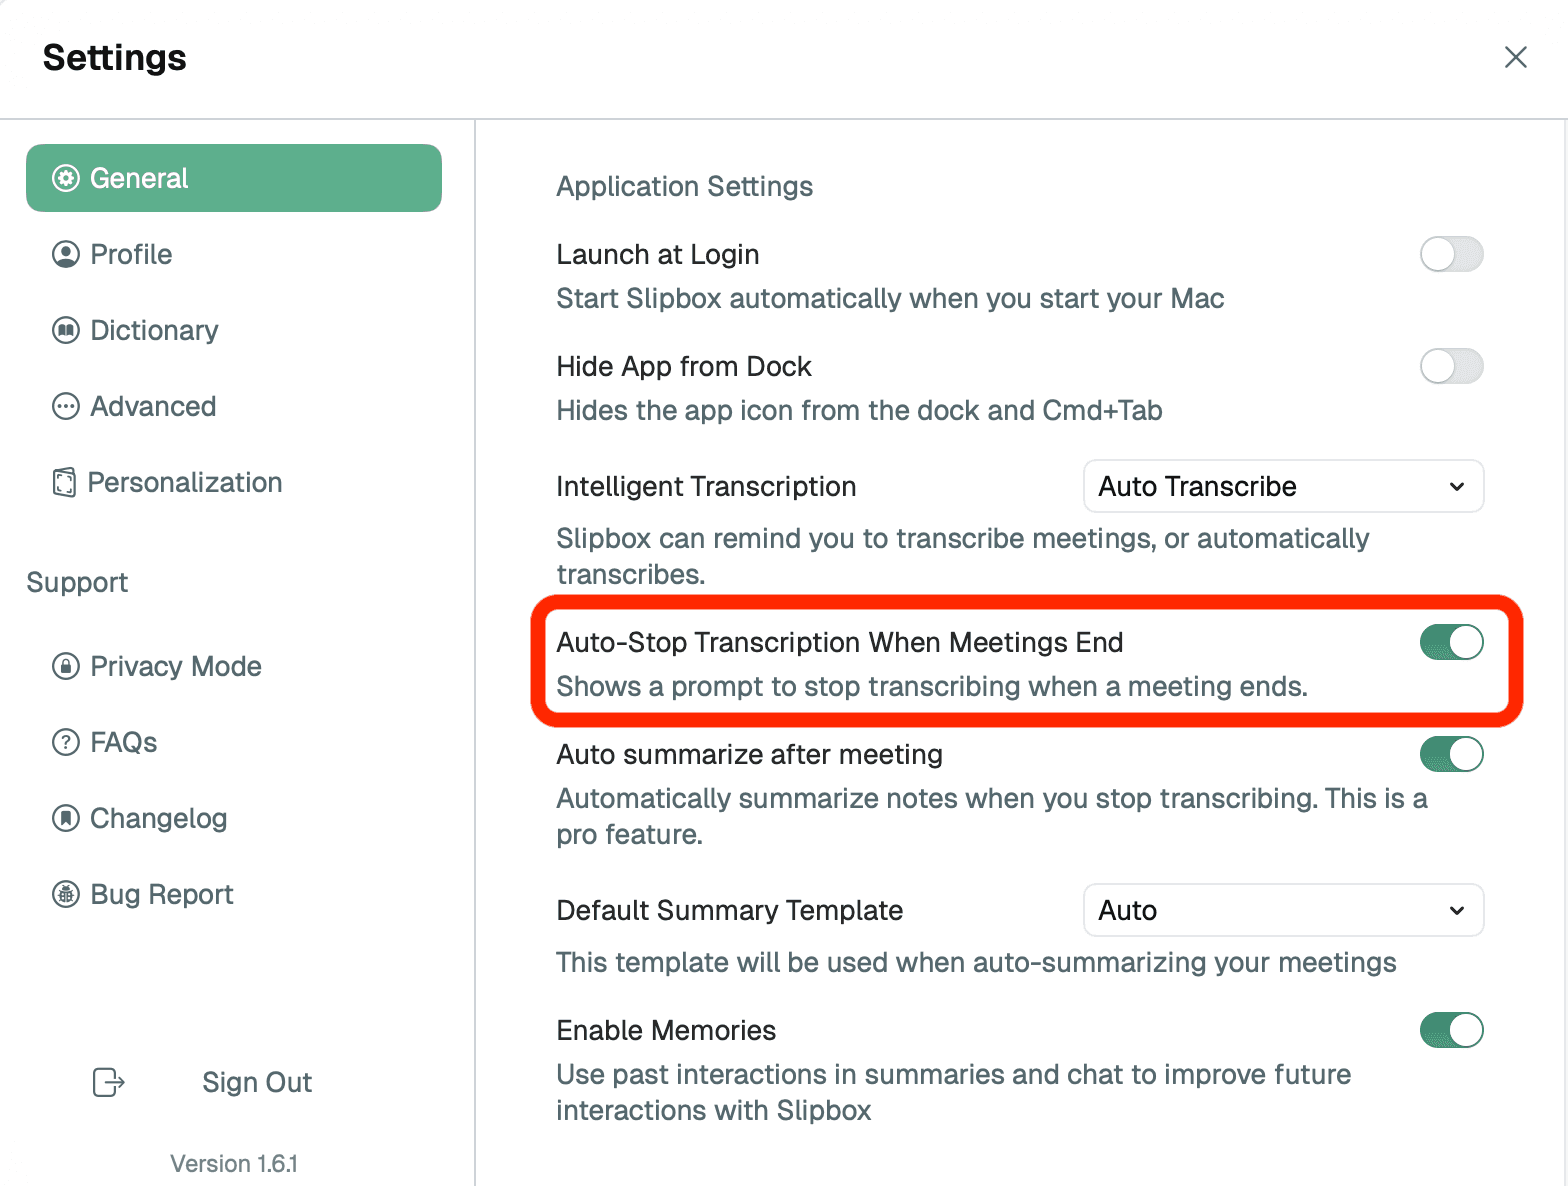The height and width of the screenshot is (1186, 1568).
Task: Disable Auto summarize after meeting
Action: click(x=1451, y=754)
